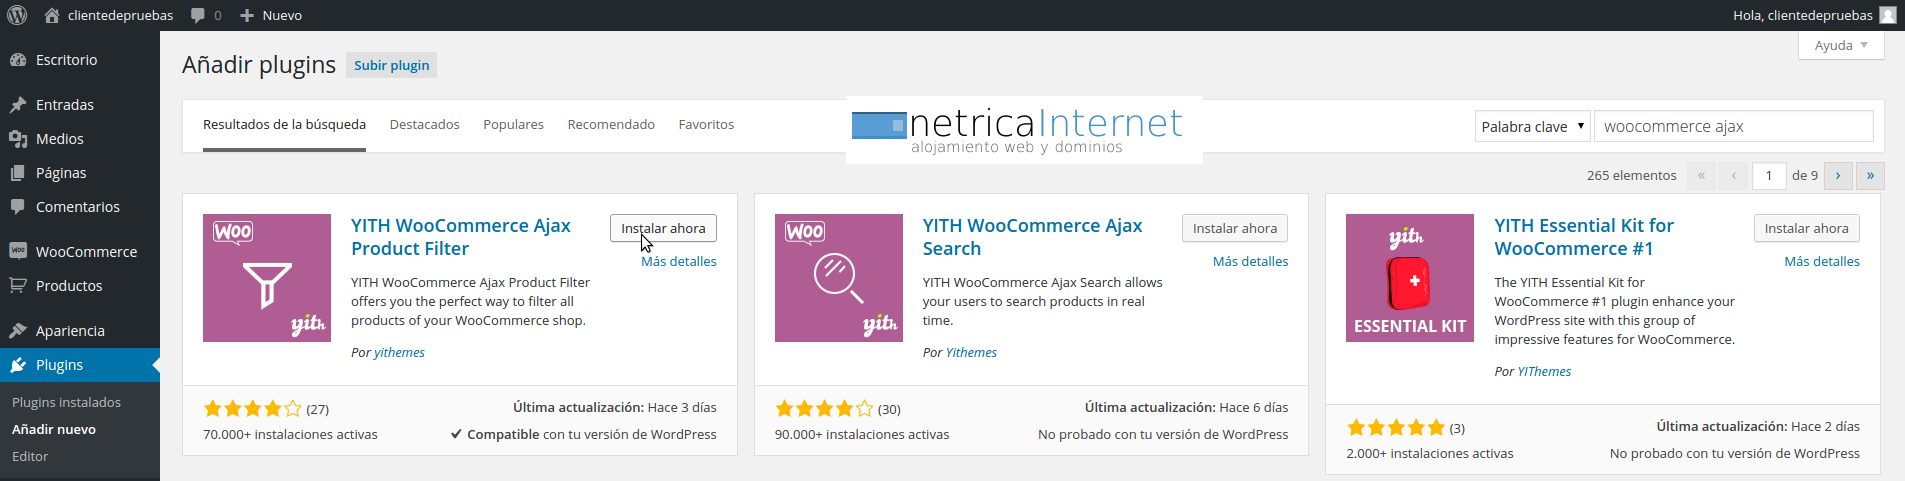Open the WooCommerce sidebar menu

pyautogui.click(x=86, y=252)
